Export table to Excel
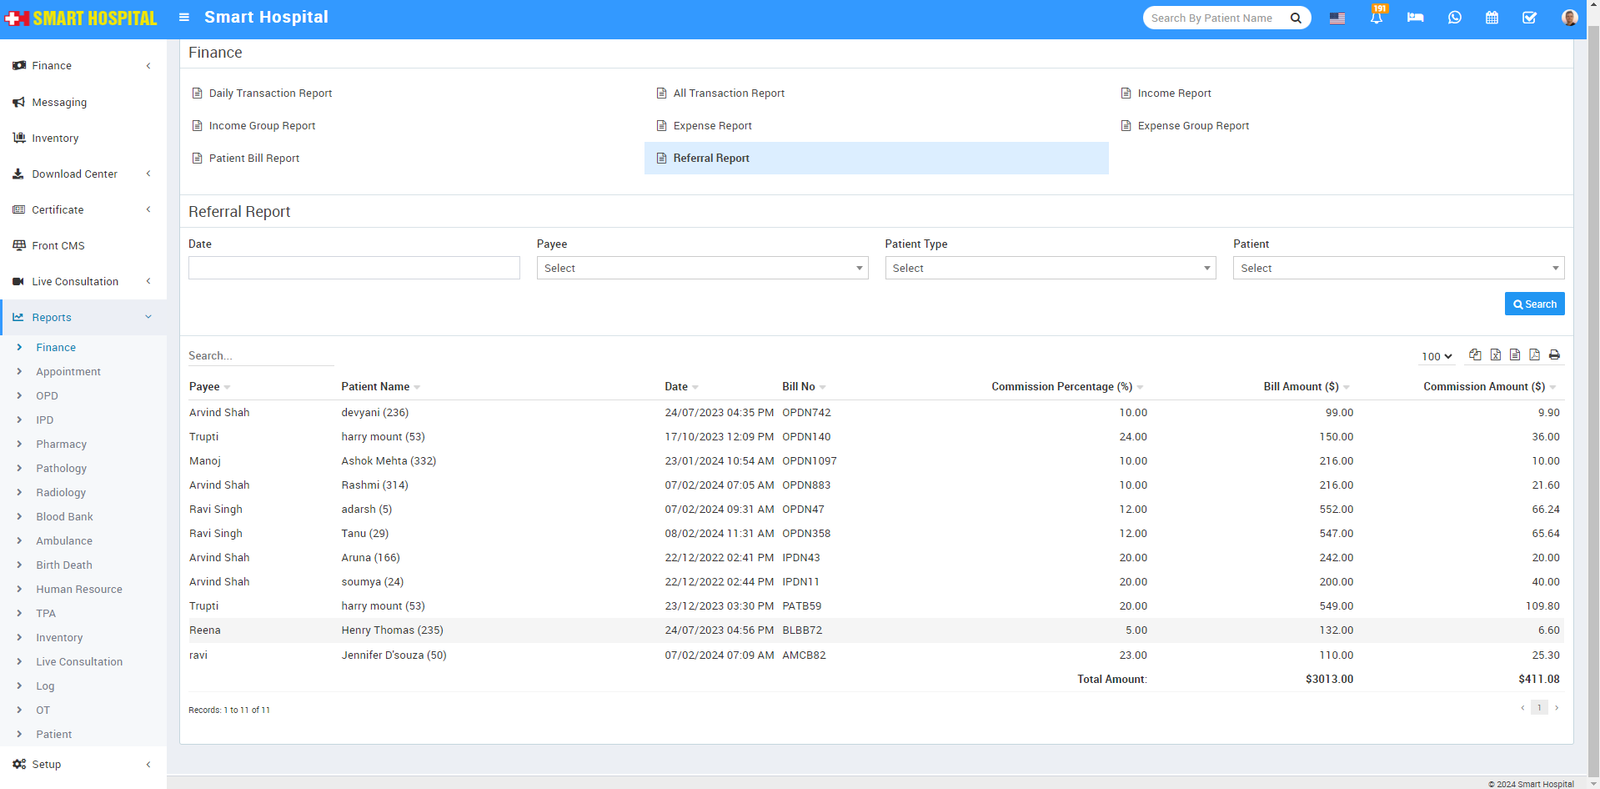The image size is (1600, 789). [x=1495, y=355]
